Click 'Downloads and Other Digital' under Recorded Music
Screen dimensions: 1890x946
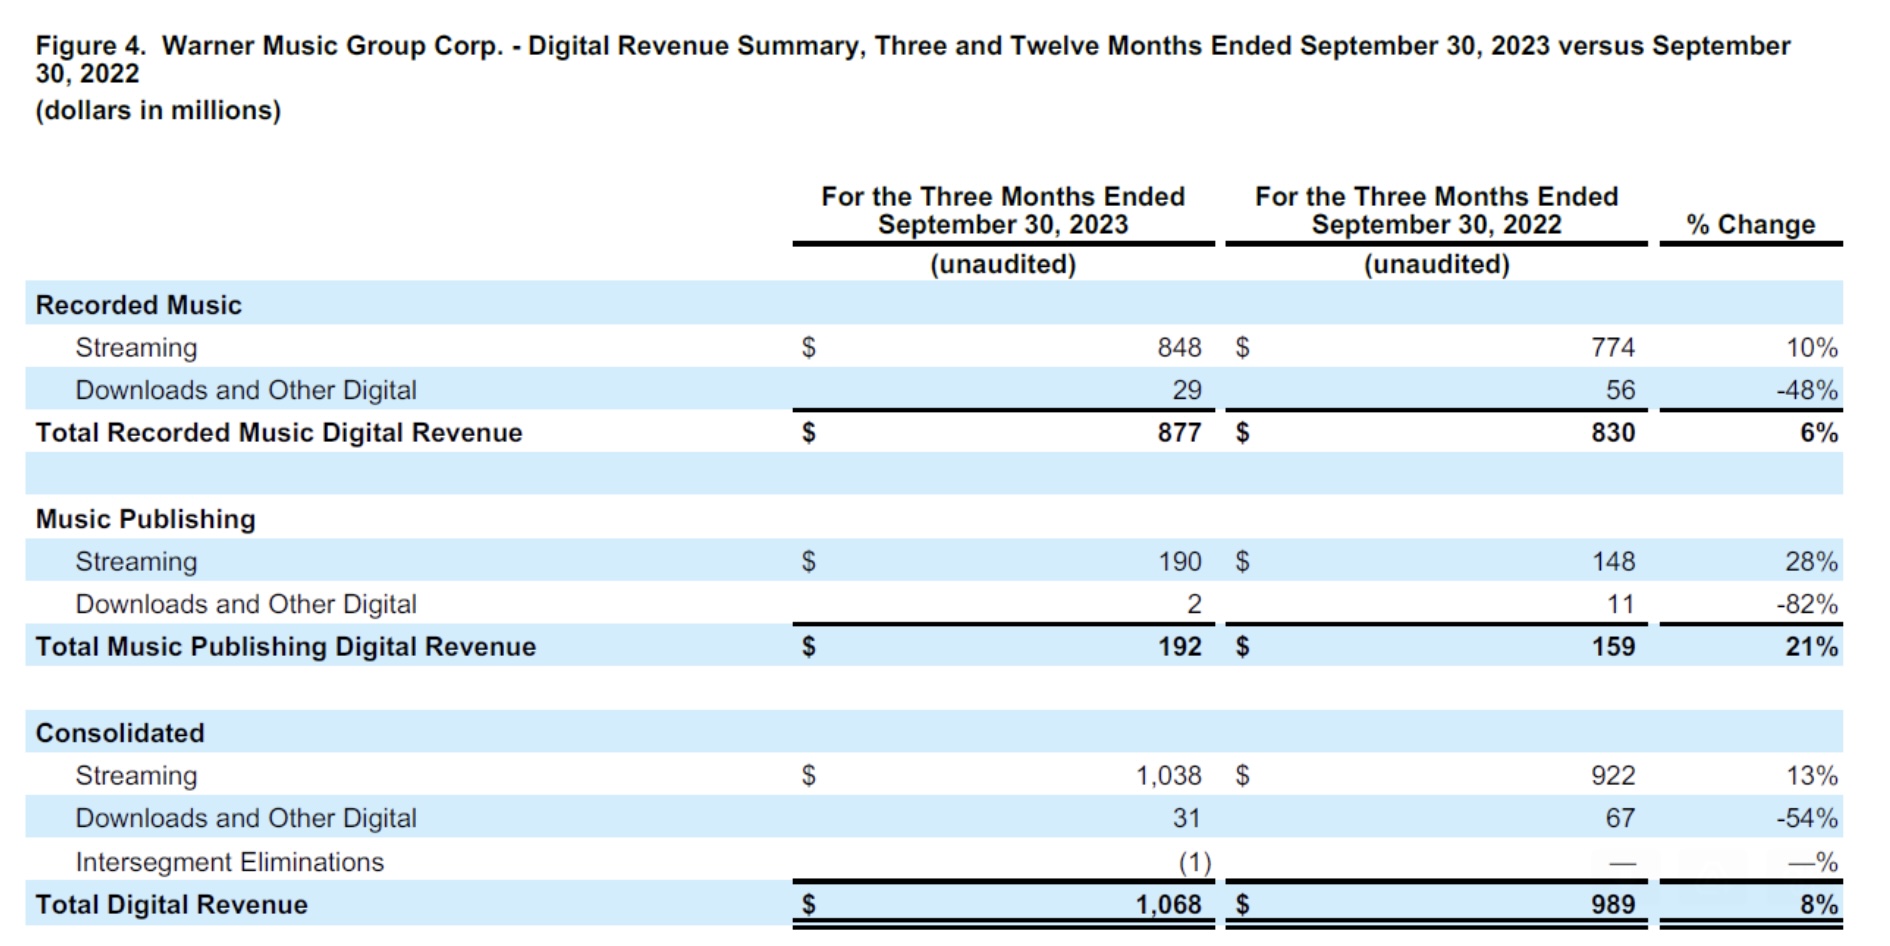[246, 390]
